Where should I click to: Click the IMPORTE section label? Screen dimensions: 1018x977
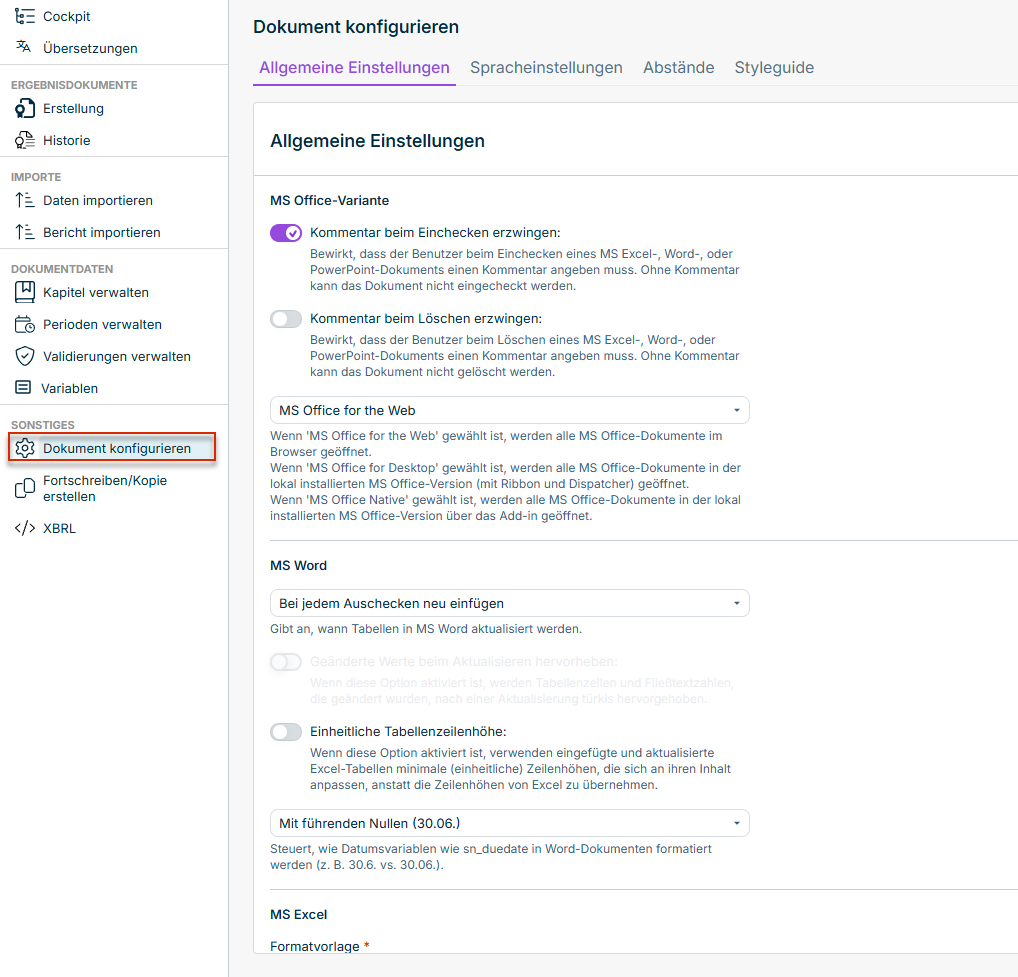coord(36,177)
